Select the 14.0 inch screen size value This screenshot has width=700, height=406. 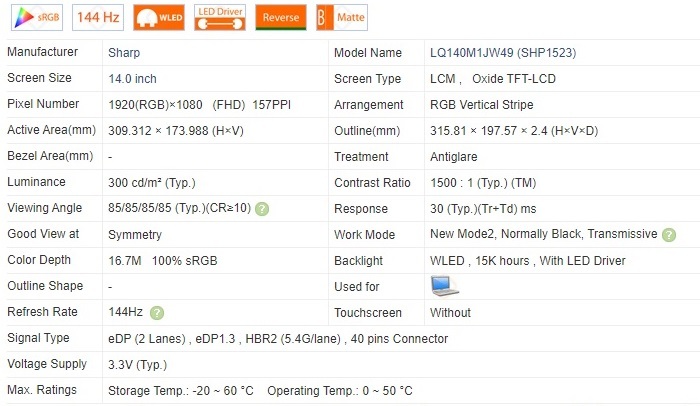133,79
